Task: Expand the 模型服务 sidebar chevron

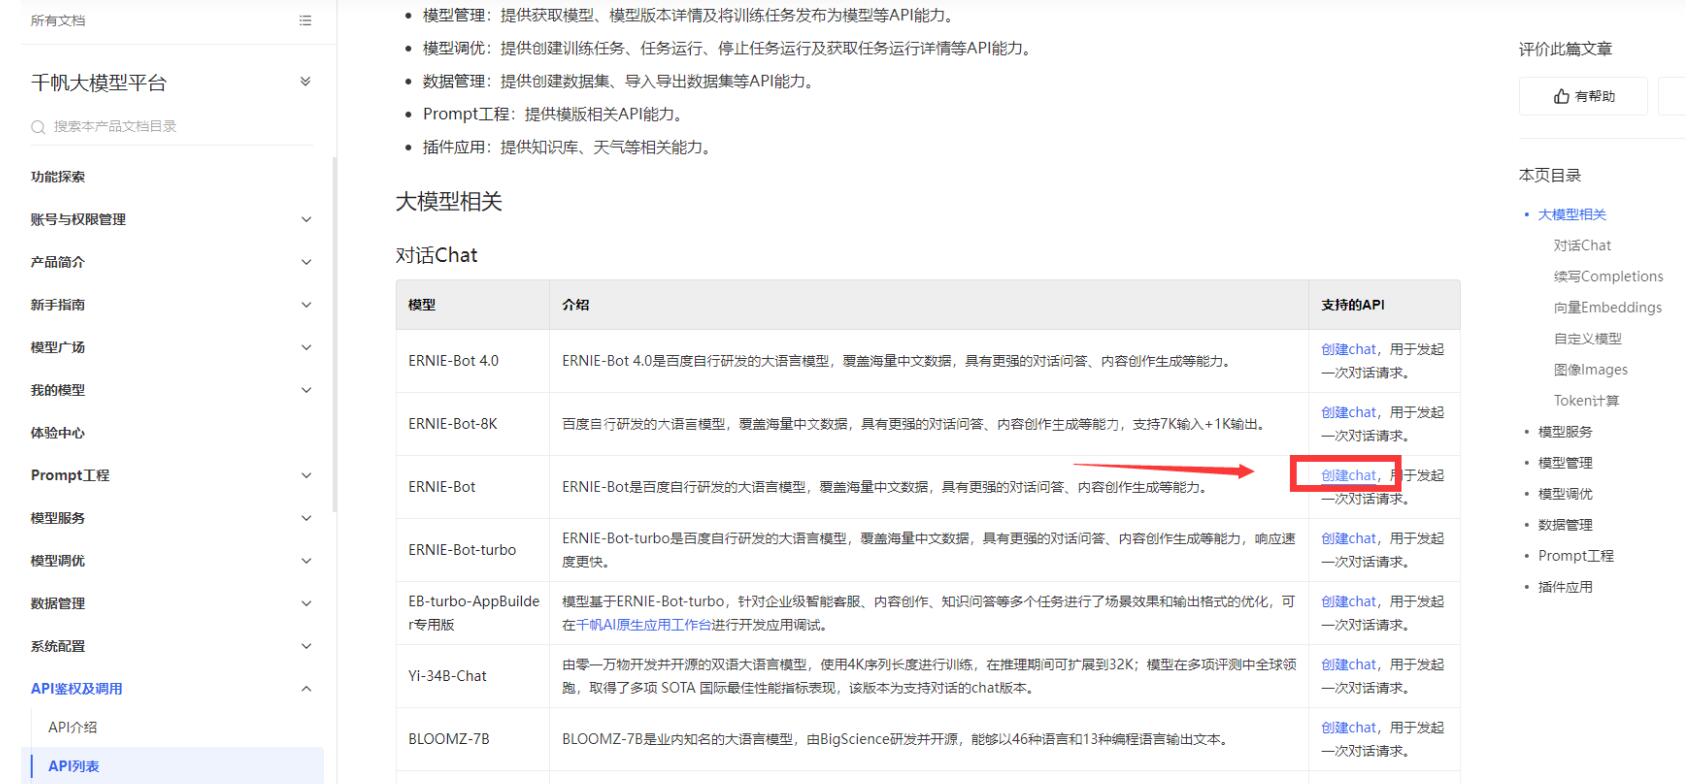Action: pyautogui.click(x=306, y=519)
